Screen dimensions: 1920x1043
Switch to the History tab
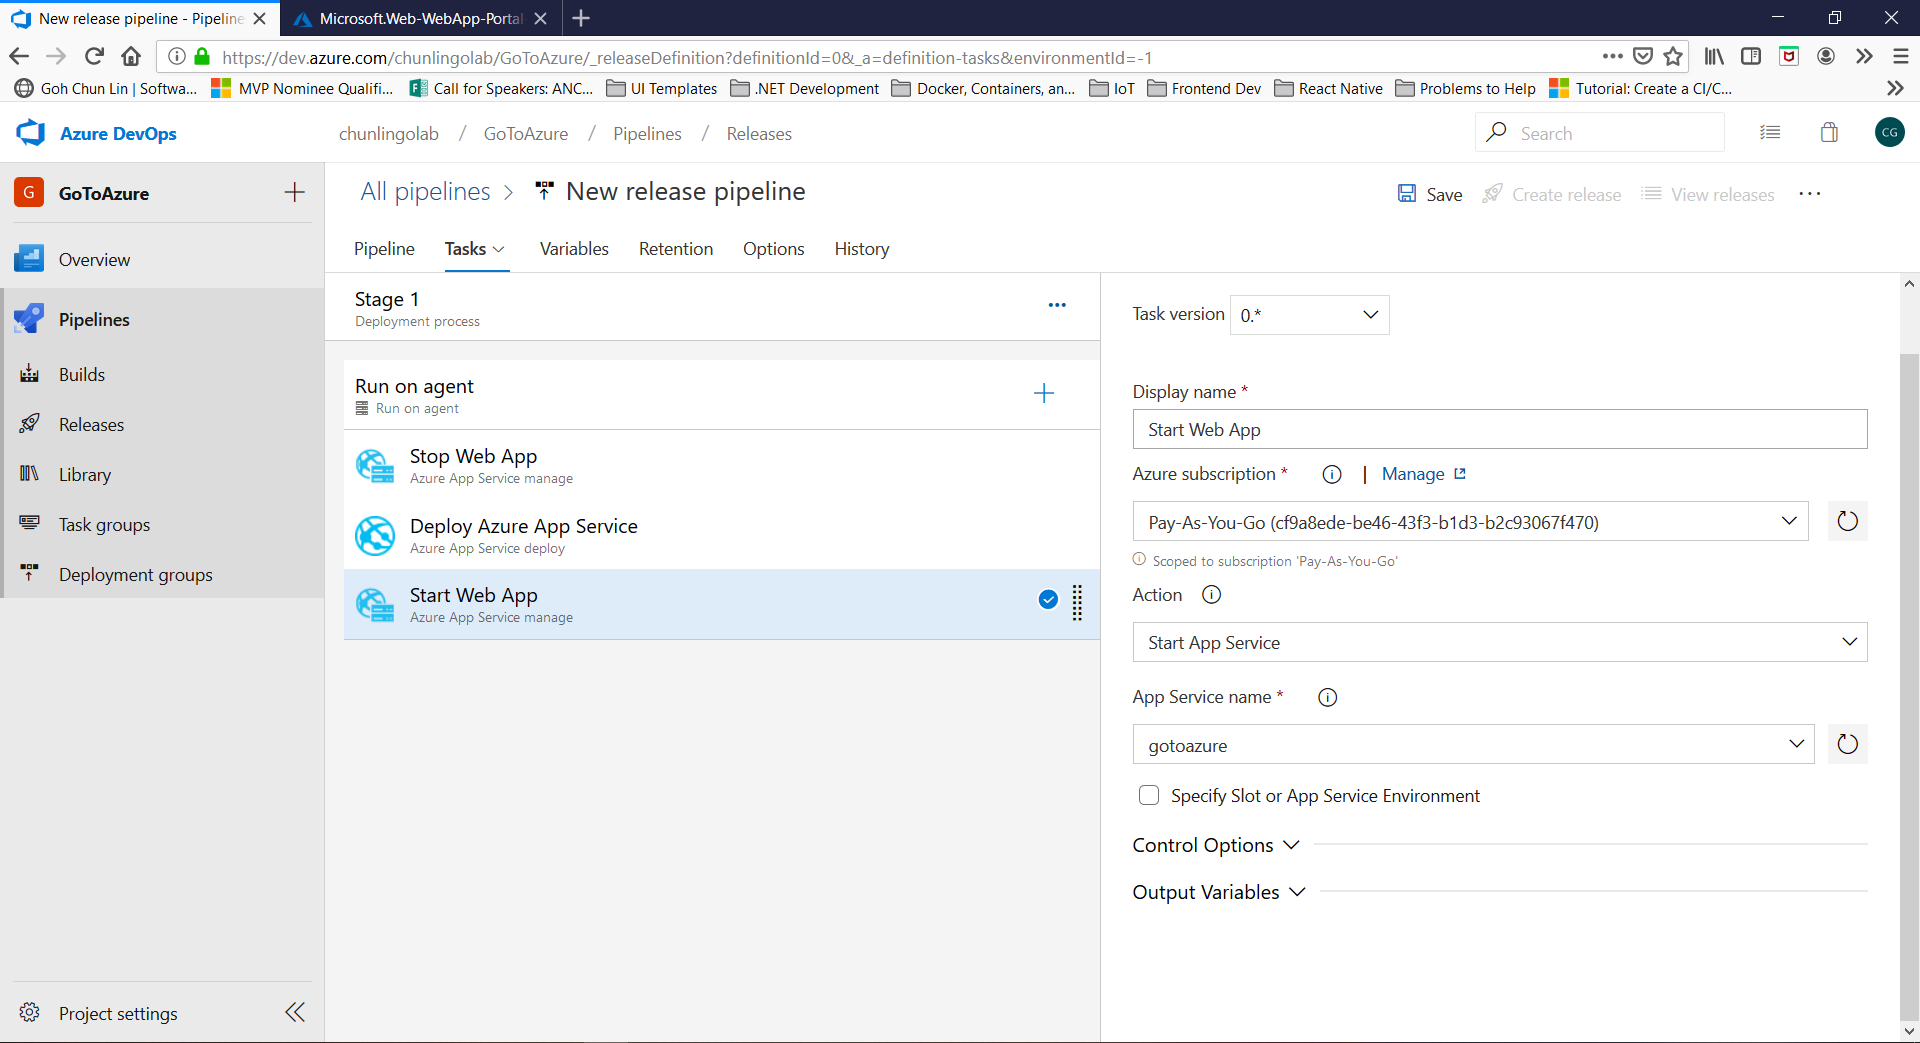tap(862, 249)
